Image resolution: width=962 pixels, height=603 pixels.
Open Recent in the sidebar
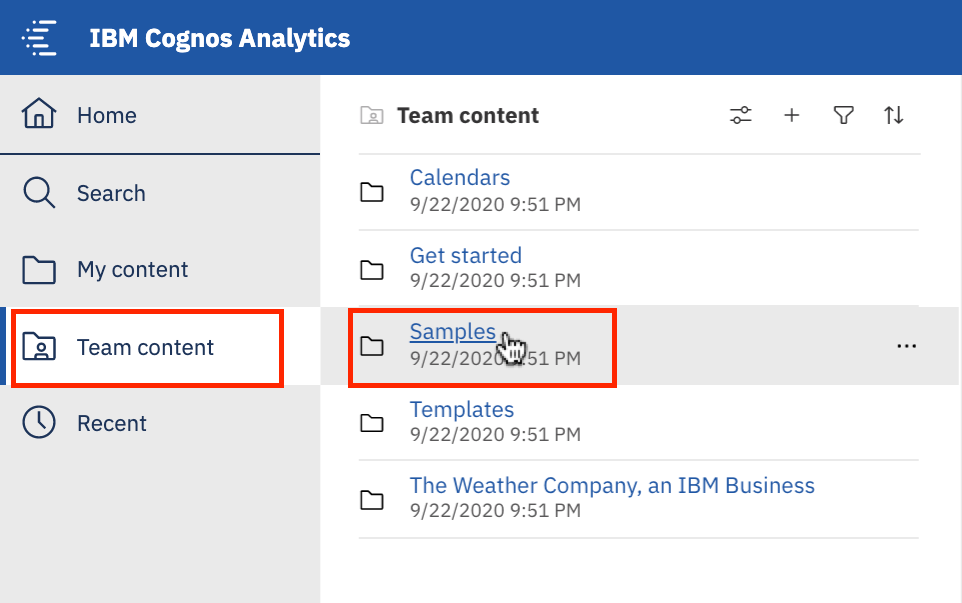coord(160,423)
